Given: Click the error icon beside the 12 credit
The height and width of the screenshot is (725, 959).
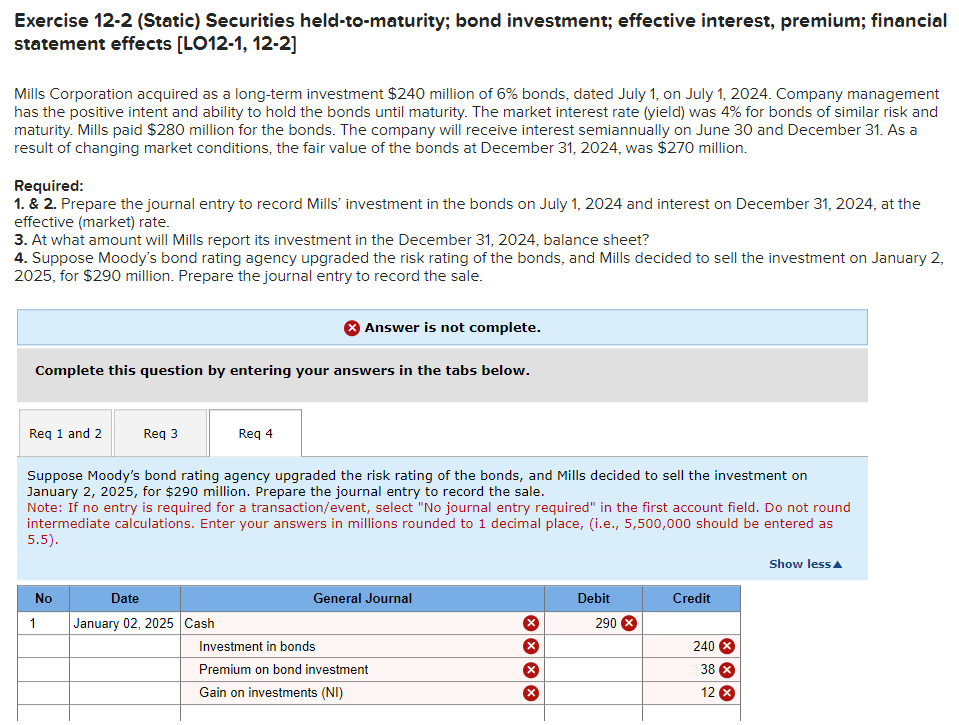Looking at the screenshot, I should (727, 692).
